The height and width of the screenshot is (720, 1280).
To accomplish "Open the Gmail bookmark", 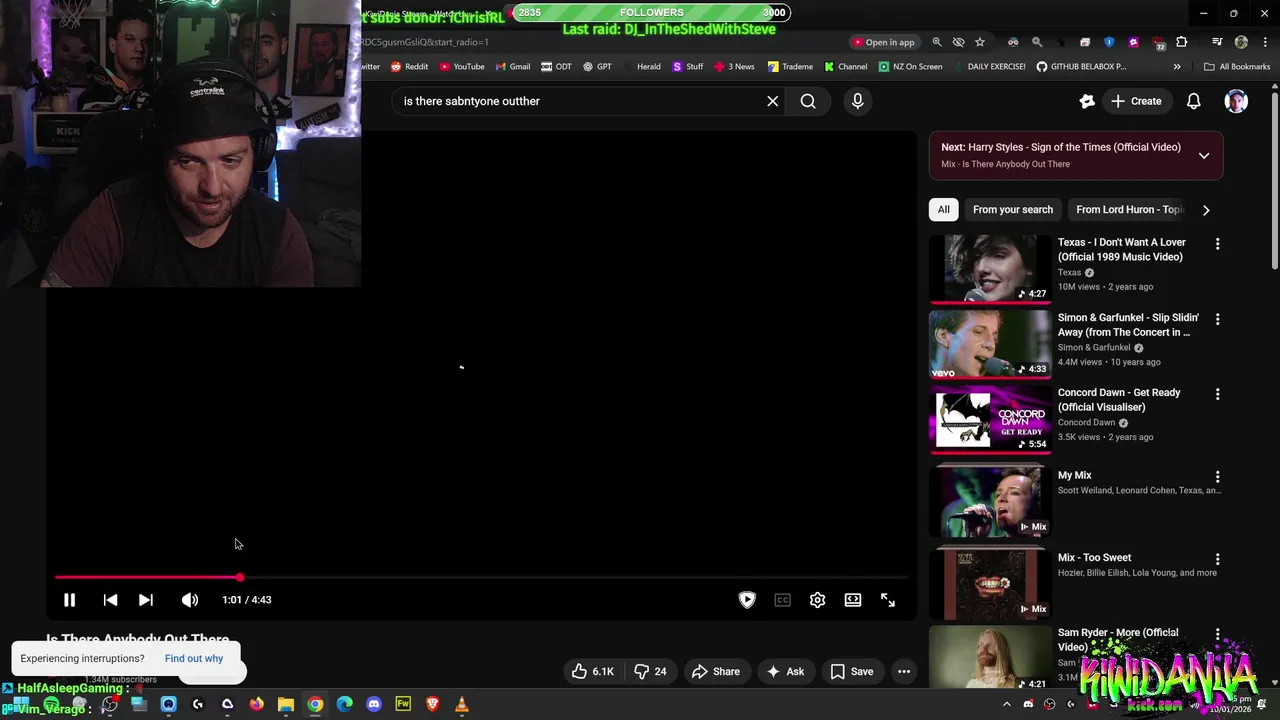I will click(513, 67).
